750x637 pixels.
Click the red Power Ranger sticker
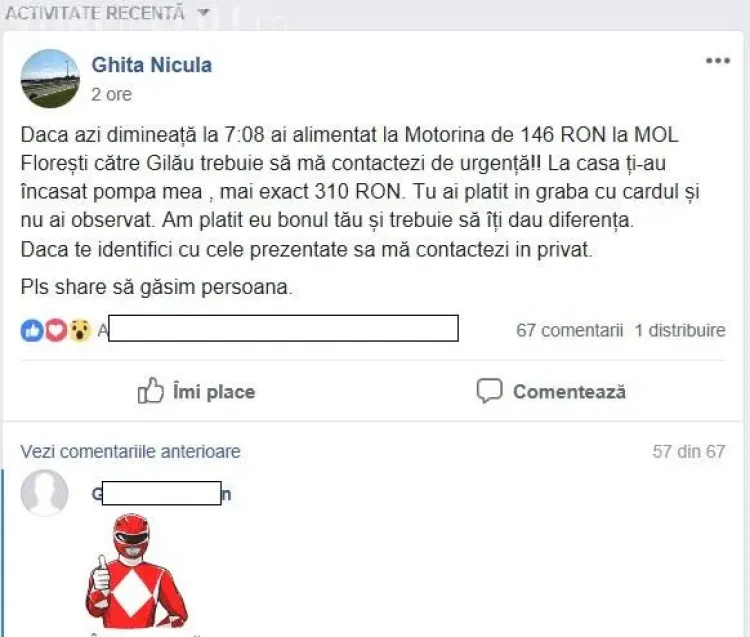137,572
